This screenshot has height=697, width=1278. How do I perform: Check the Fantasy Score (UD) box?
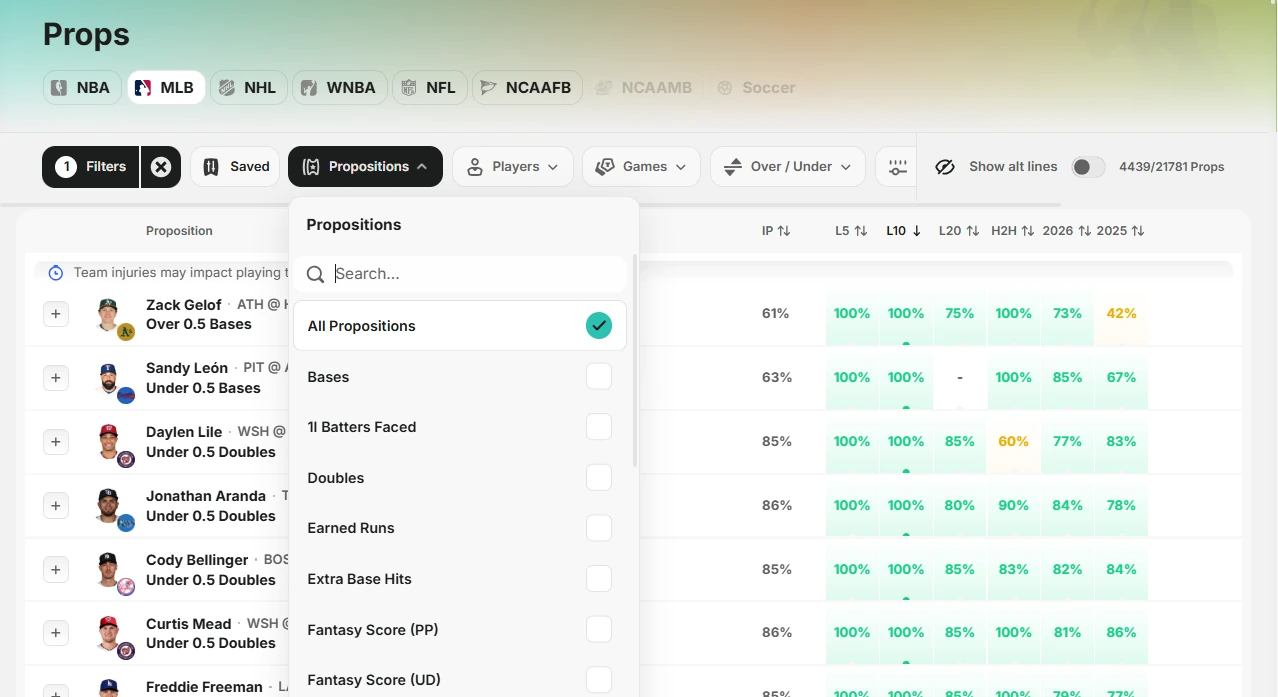pyautogui.click(x=599, y=680)
